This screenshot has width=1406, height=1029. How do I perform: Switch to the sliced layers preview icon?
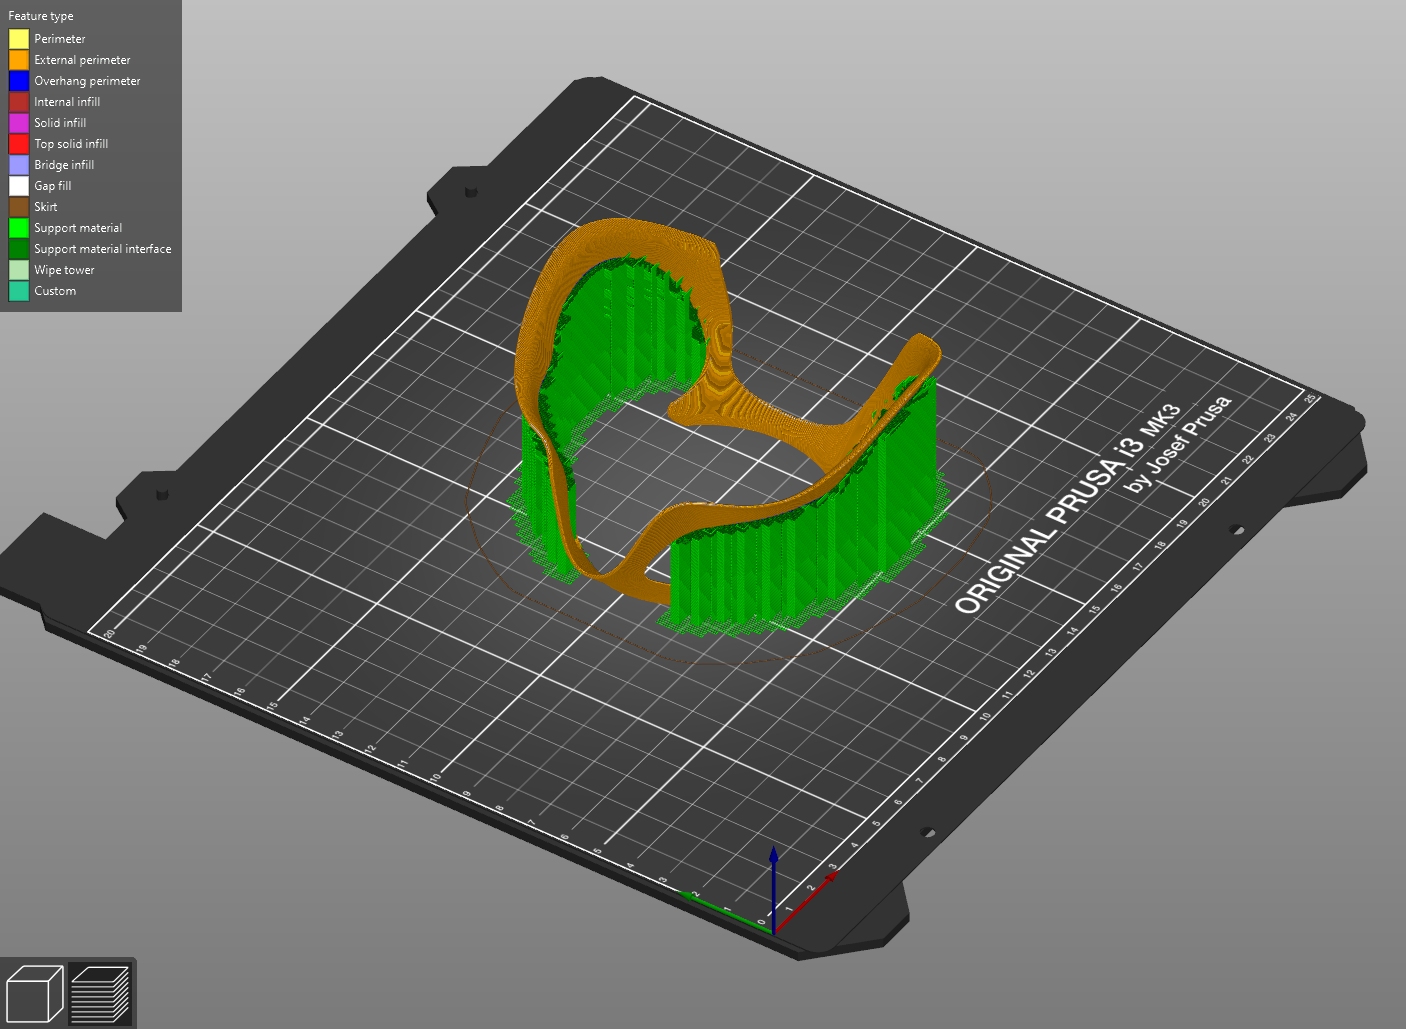100,993
